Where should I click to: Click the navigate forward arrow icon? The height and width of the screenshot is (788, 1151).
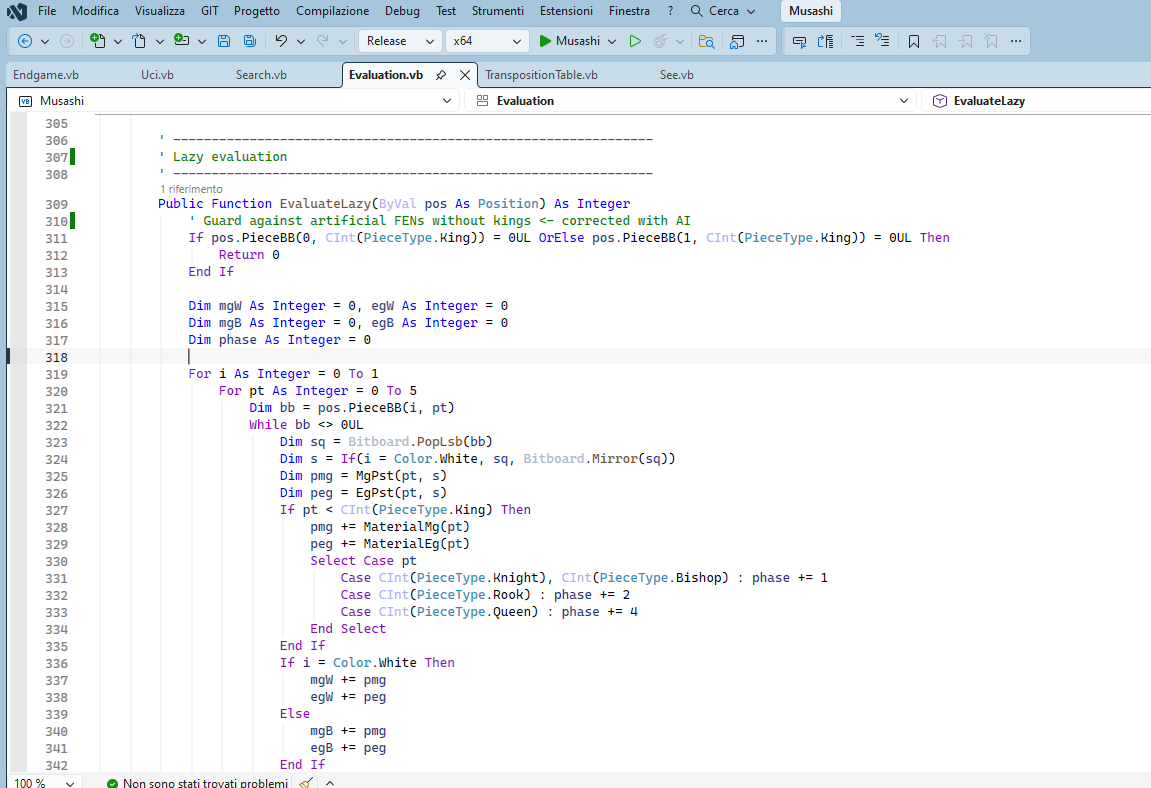[67, 41]
